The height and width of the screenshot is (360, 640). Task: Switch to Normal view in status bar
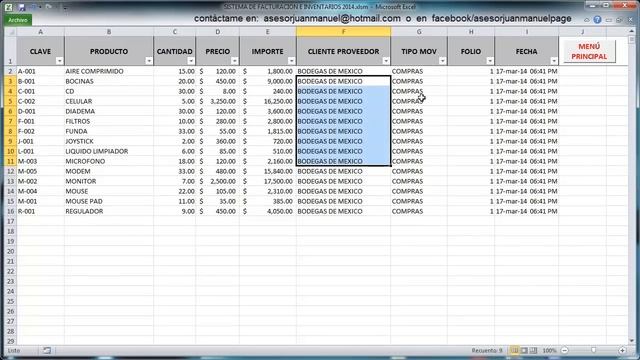click(x=515, y=351)
